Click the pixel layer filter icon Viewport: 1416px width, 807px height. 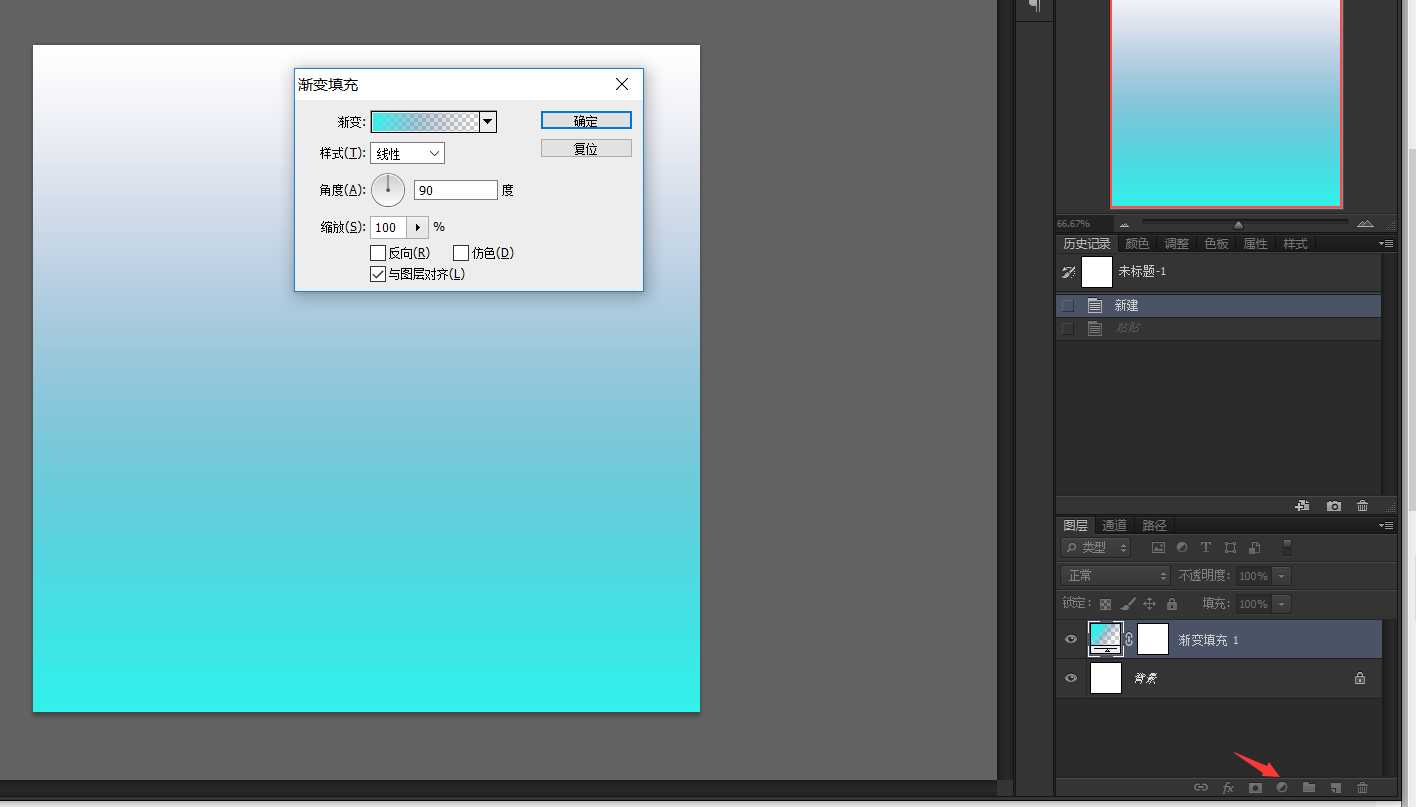(1159, 547)
